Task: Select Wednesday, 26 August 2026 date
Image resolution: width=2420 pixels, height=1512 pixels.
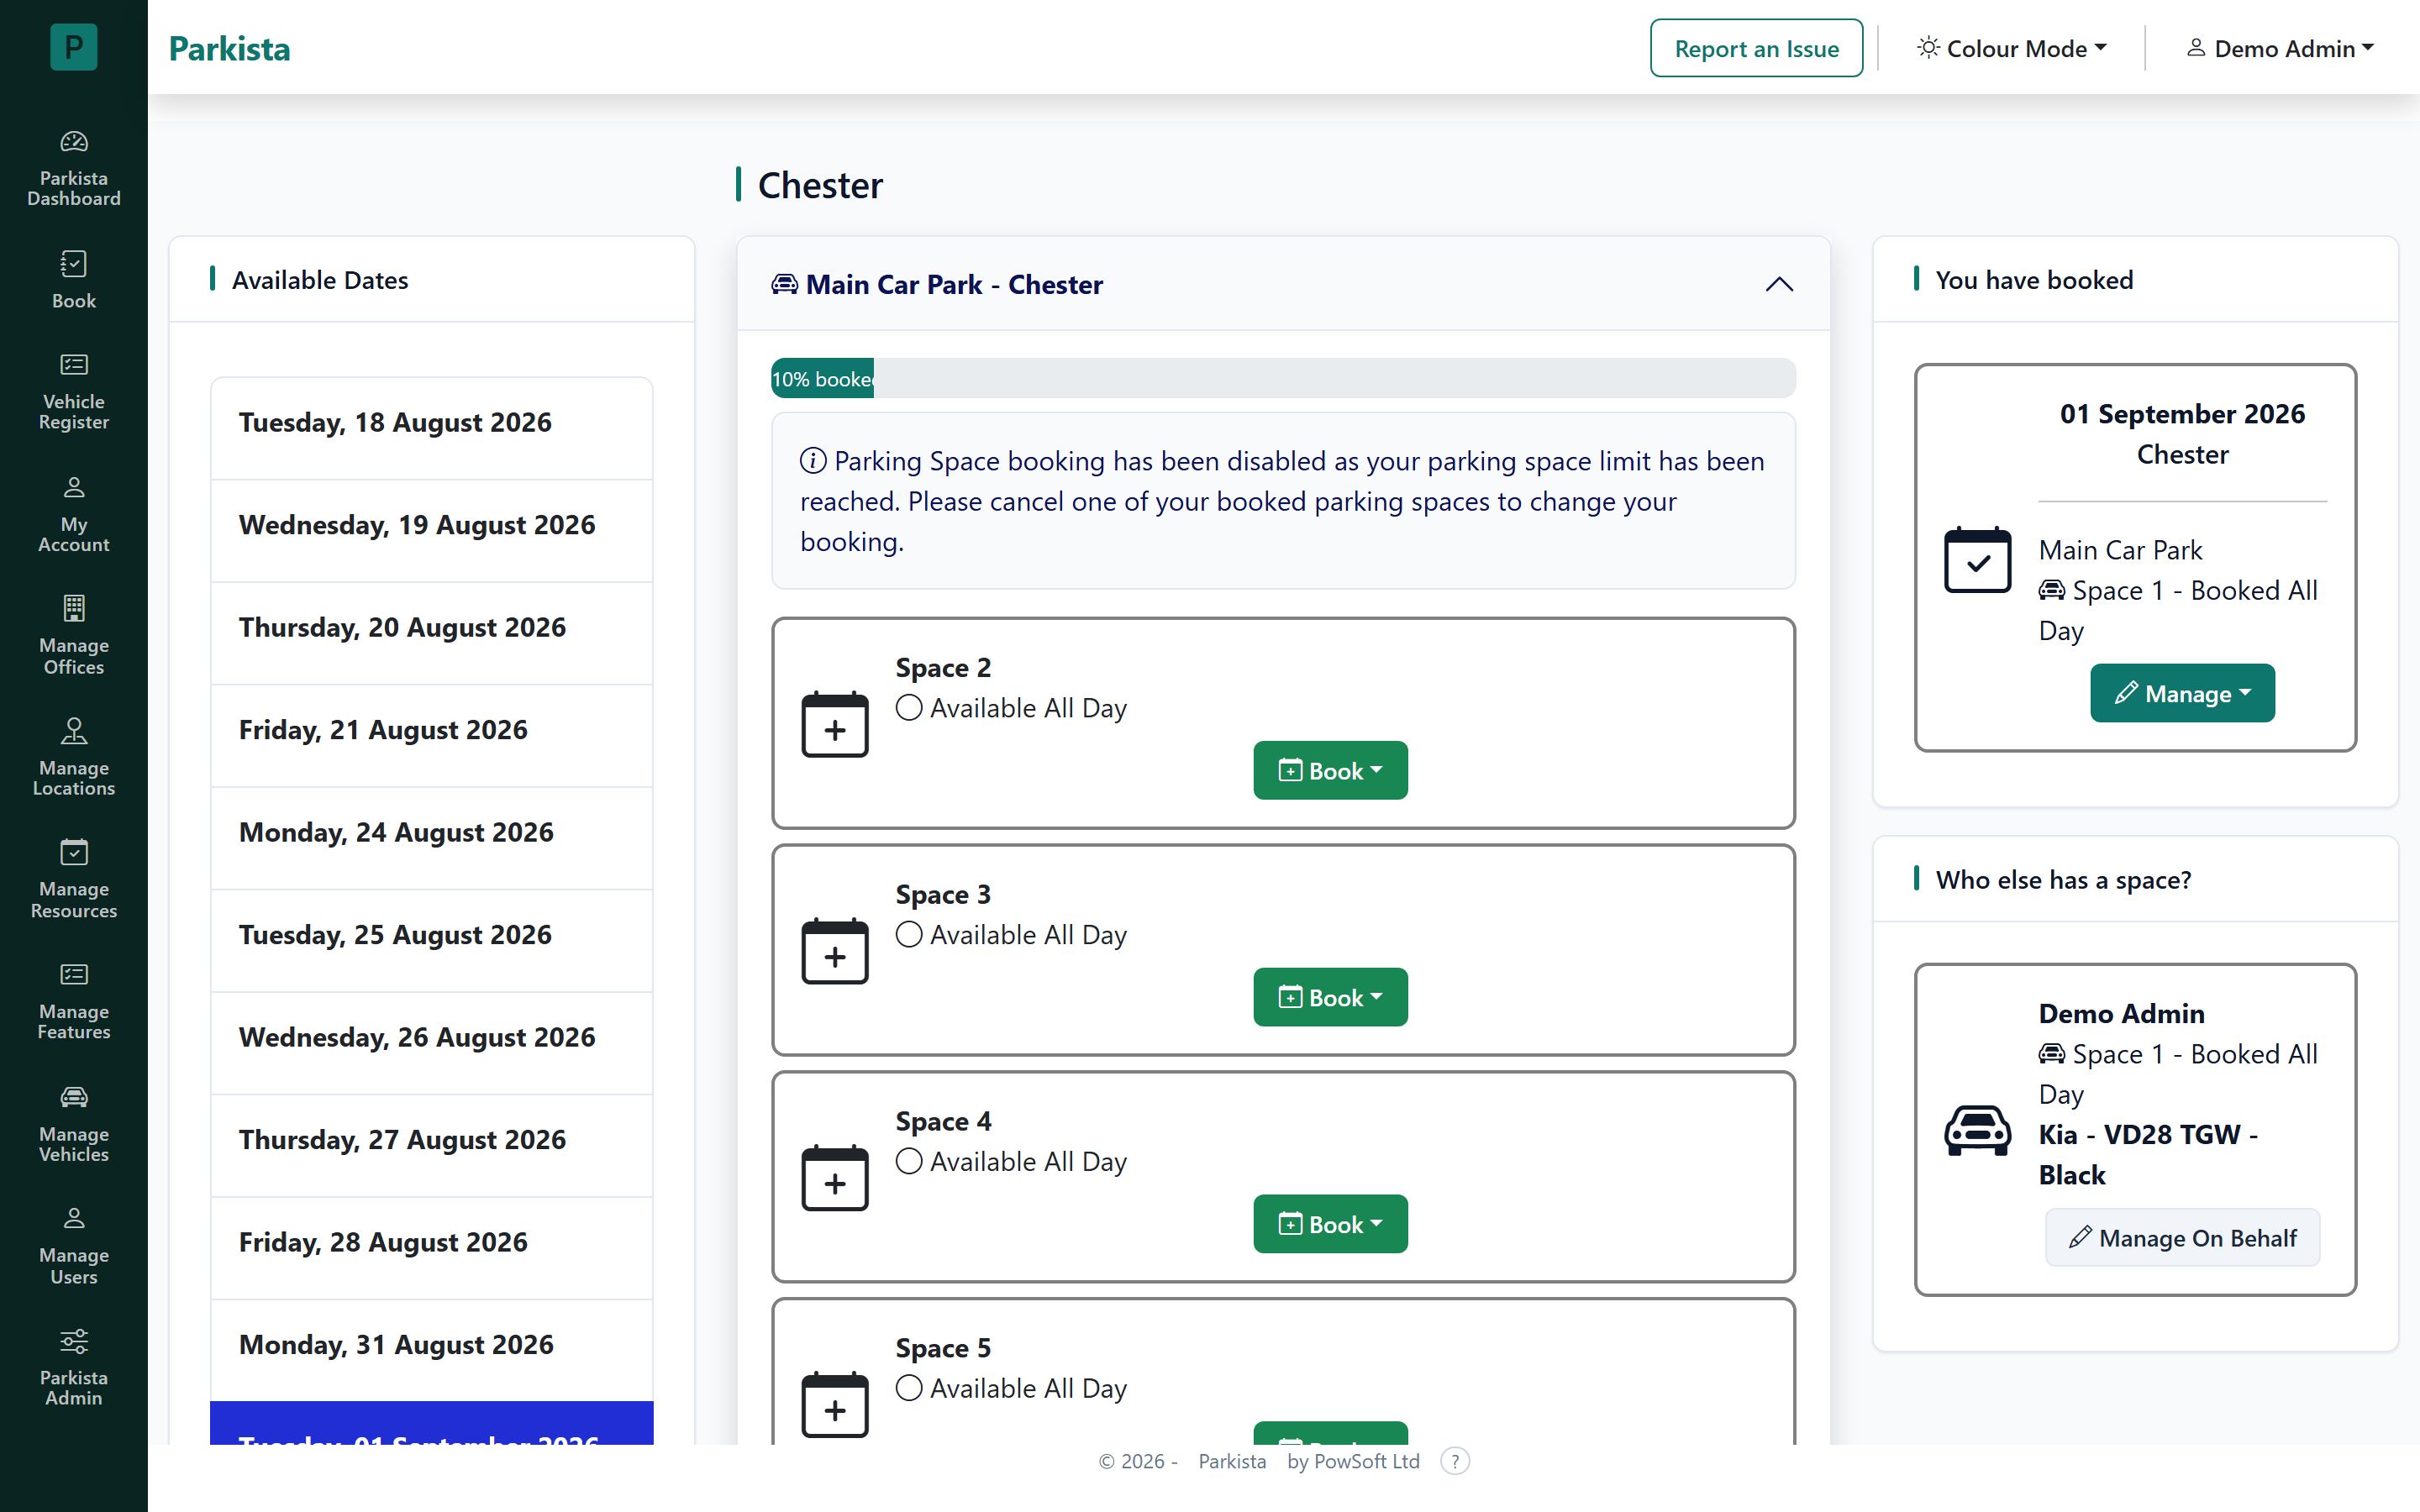Action: (x=431, y=1042)
